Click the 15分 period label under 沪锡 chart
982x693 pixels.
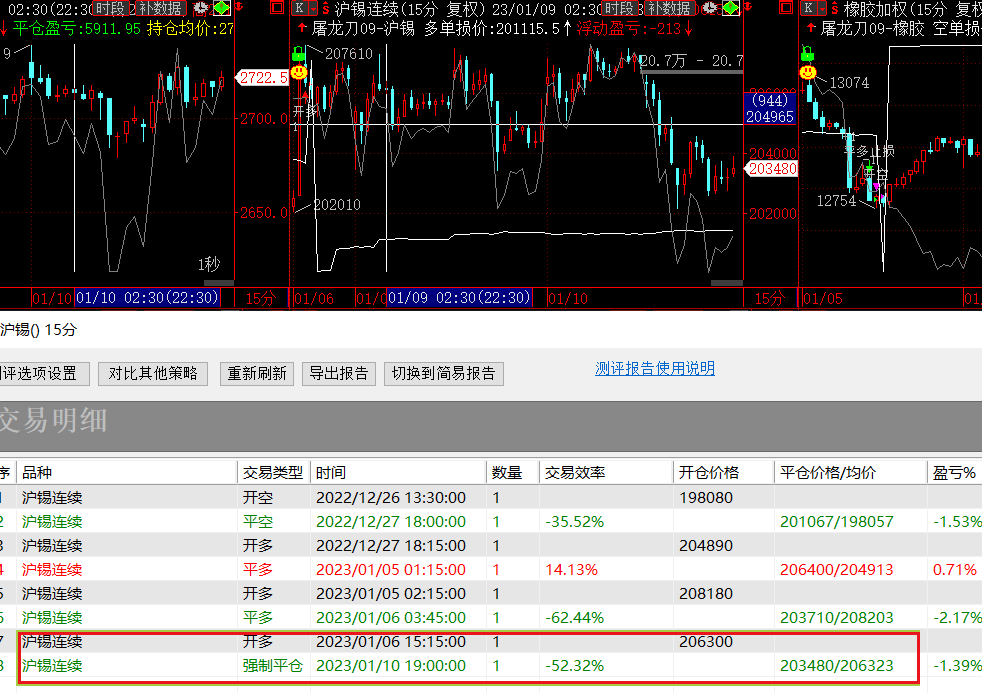[x=769, y=299]
